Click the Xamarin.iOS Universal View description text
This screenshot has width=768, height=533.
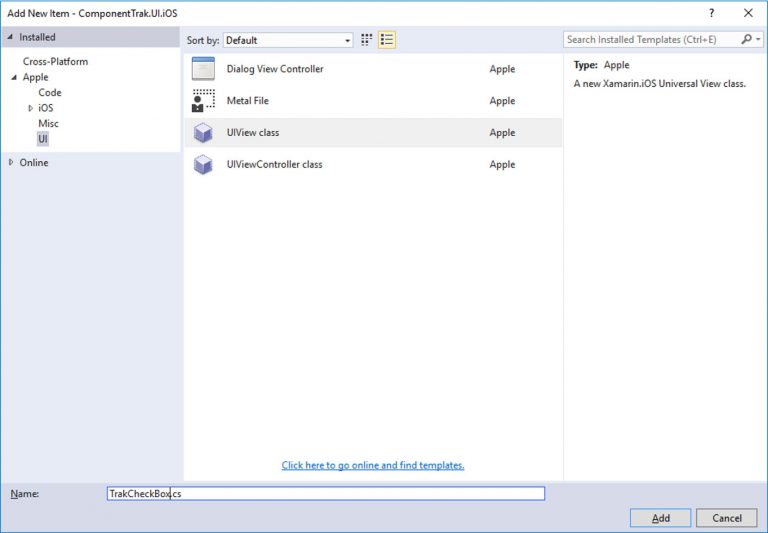click(660, 83)
